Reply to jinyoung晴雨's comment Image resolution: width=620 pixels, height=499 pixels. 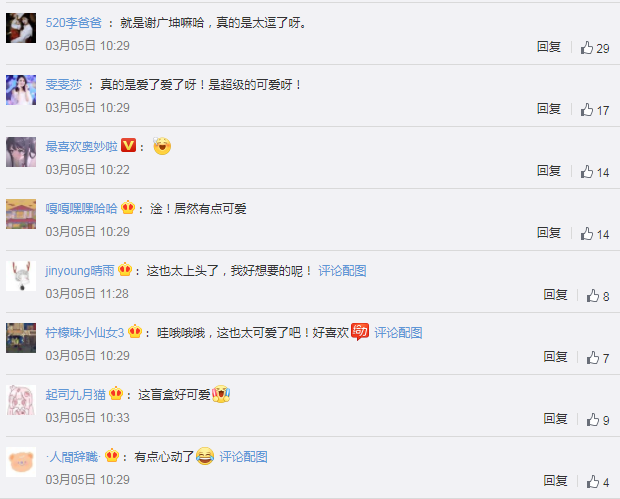[x=555, y=295]
